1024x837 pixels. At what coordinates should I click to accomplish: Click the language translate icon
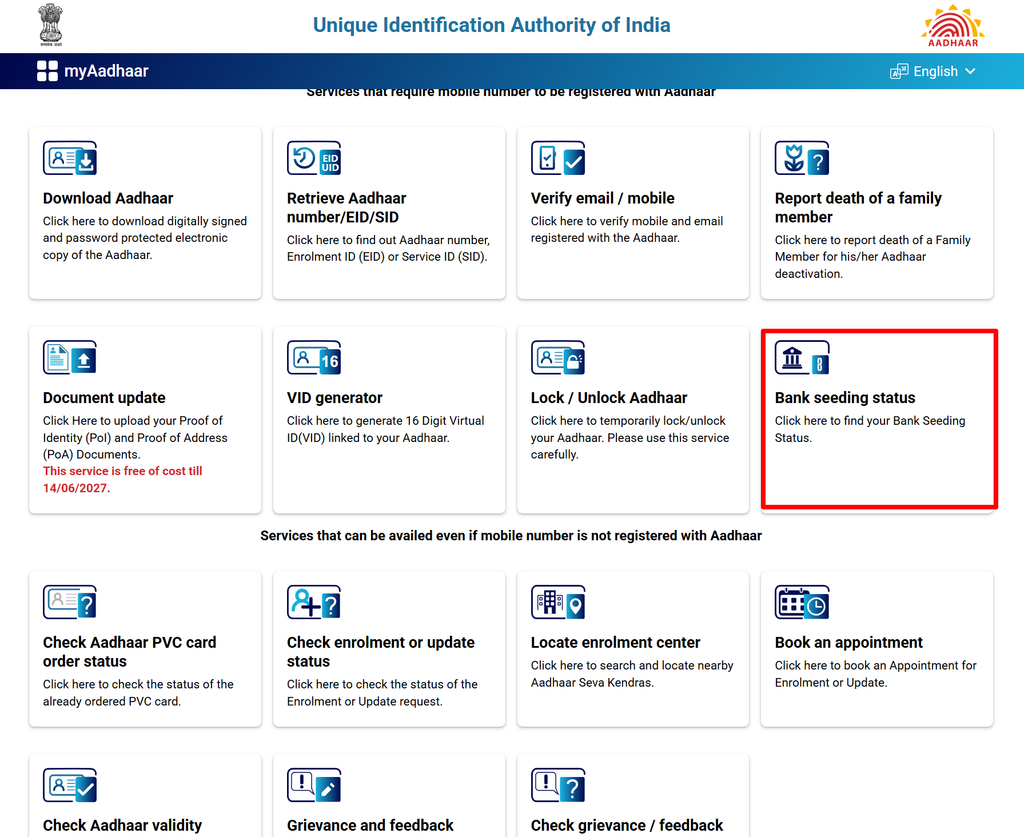click(x=899, y=71)
